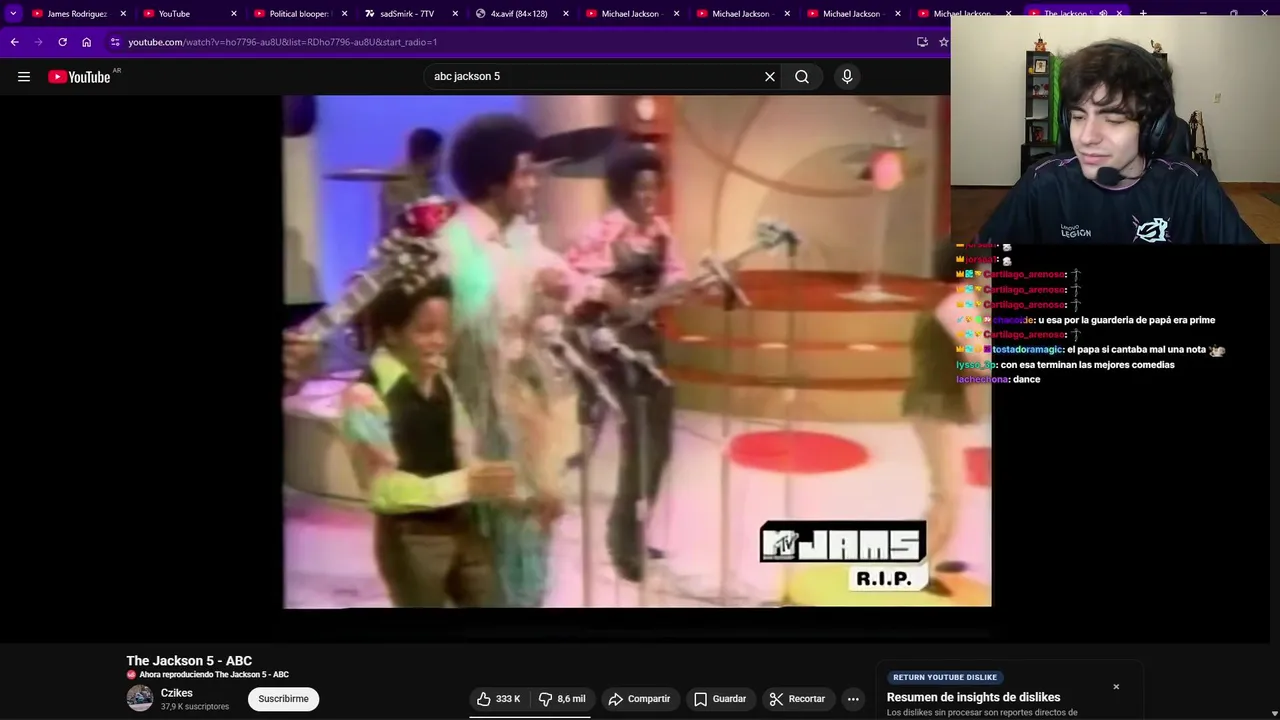View site information for youtube.com
Image resolution: width=1280 pixels, height=720 pixels.
pyautogui.click(x=115, y=42)
